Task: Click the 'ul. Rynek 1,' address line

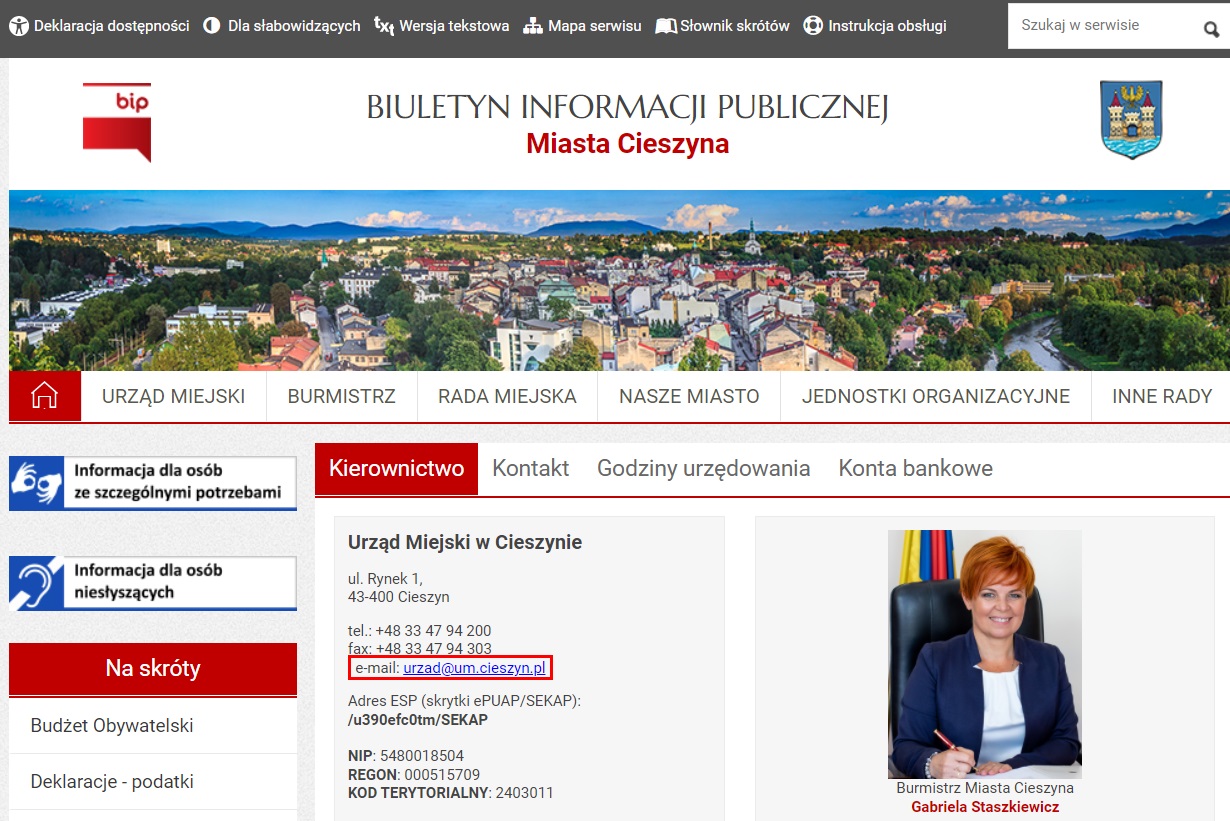Action: [x=385, y=579]
